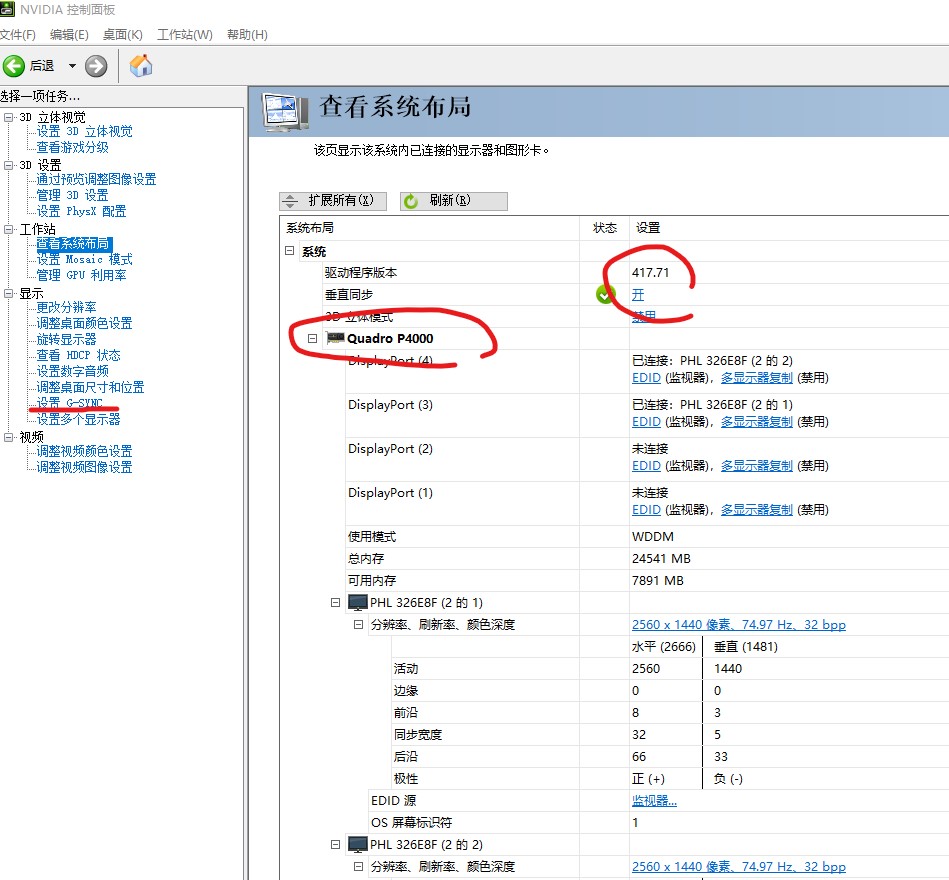949x880 pixels.
Task: Click the 状态 column header
Action: pos(604,228)
